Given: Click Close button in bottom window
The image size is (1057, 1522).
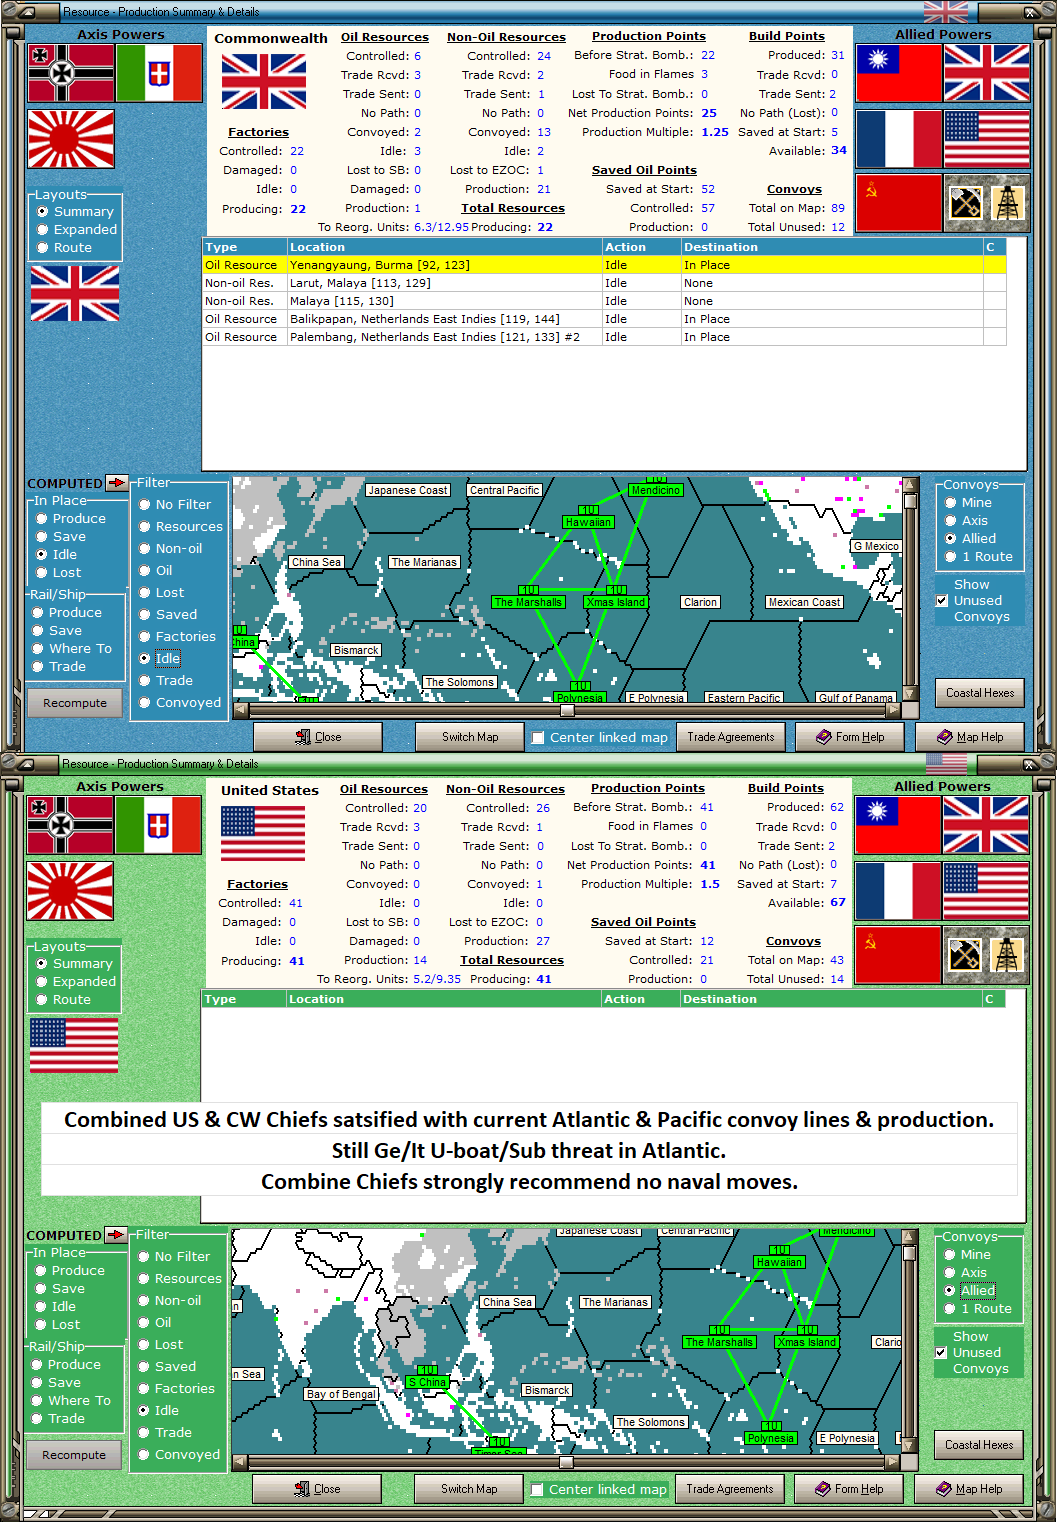Looking at the screenshot, I should (317, 1489).
